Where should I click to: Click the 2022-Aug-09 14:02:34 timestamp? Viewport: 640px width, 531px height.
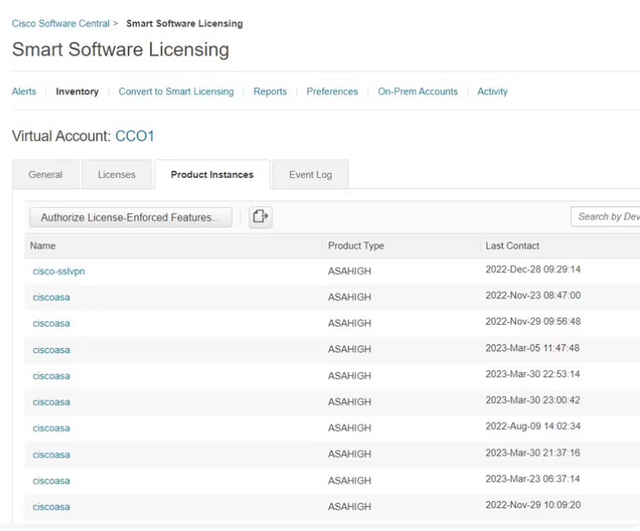(x=533, y=427)
